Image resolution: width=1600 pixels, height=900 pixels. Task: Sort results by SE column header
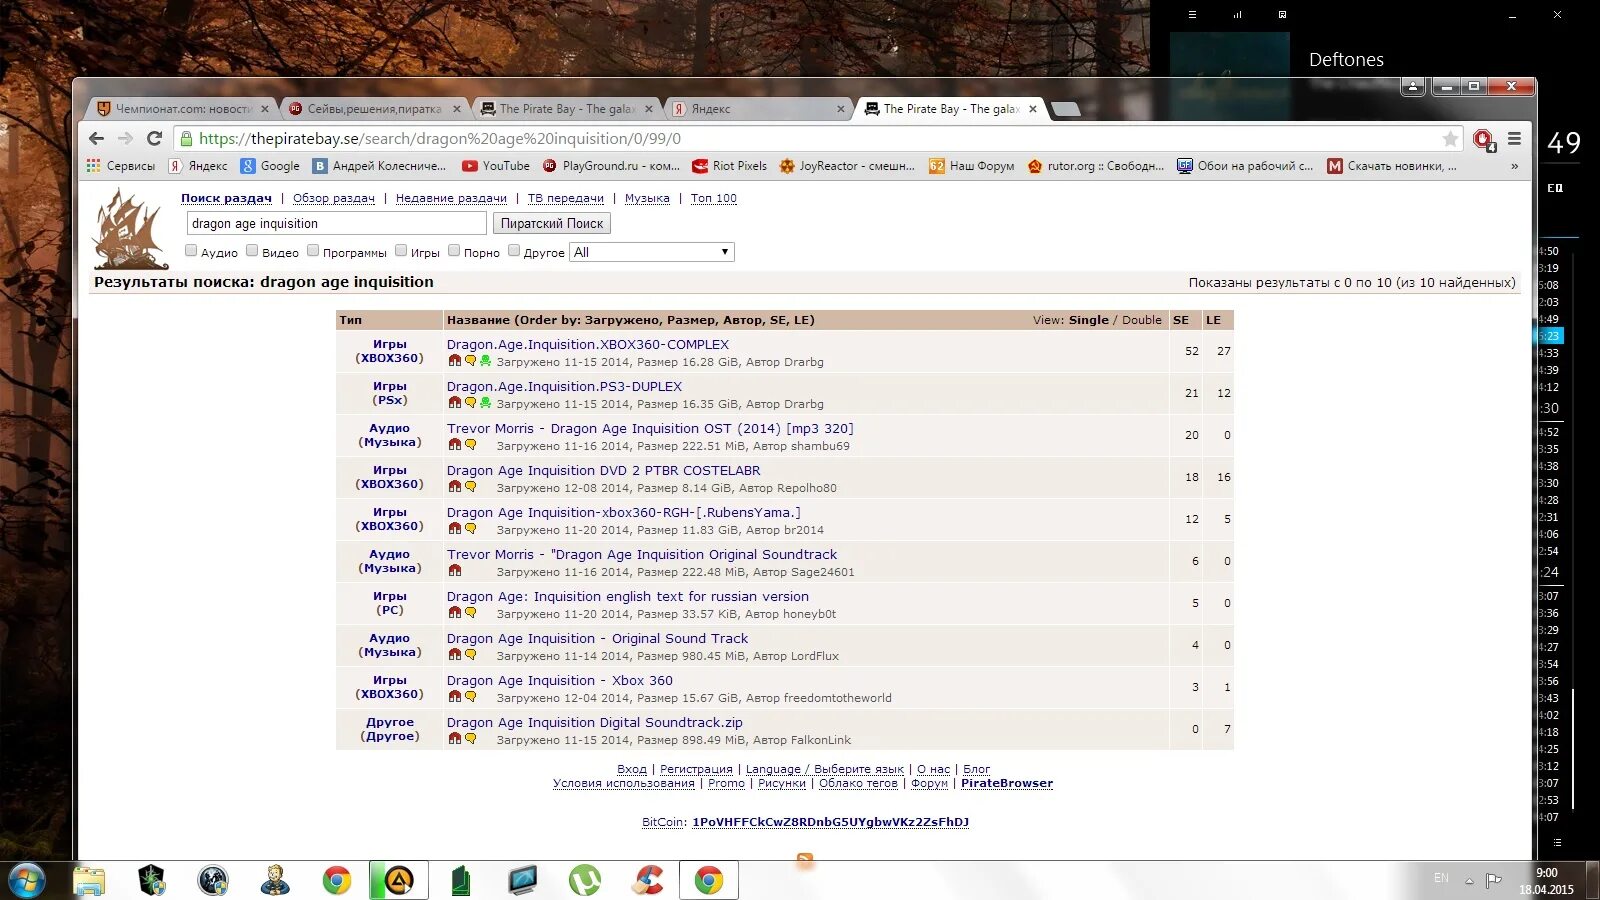[x=1181, y=320]
